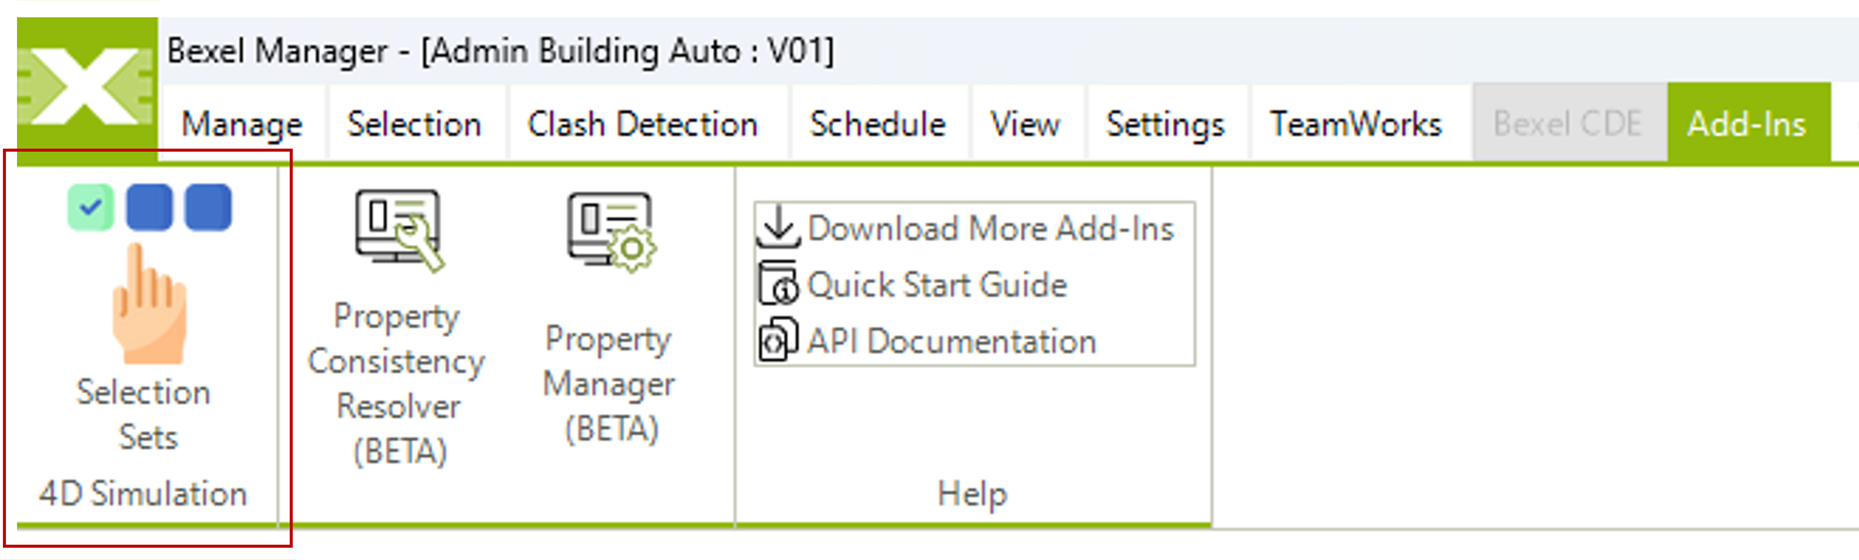The image size is (1859, 560).
Task: Click the greyed Bexel CDE tab
Action: 1567,125
